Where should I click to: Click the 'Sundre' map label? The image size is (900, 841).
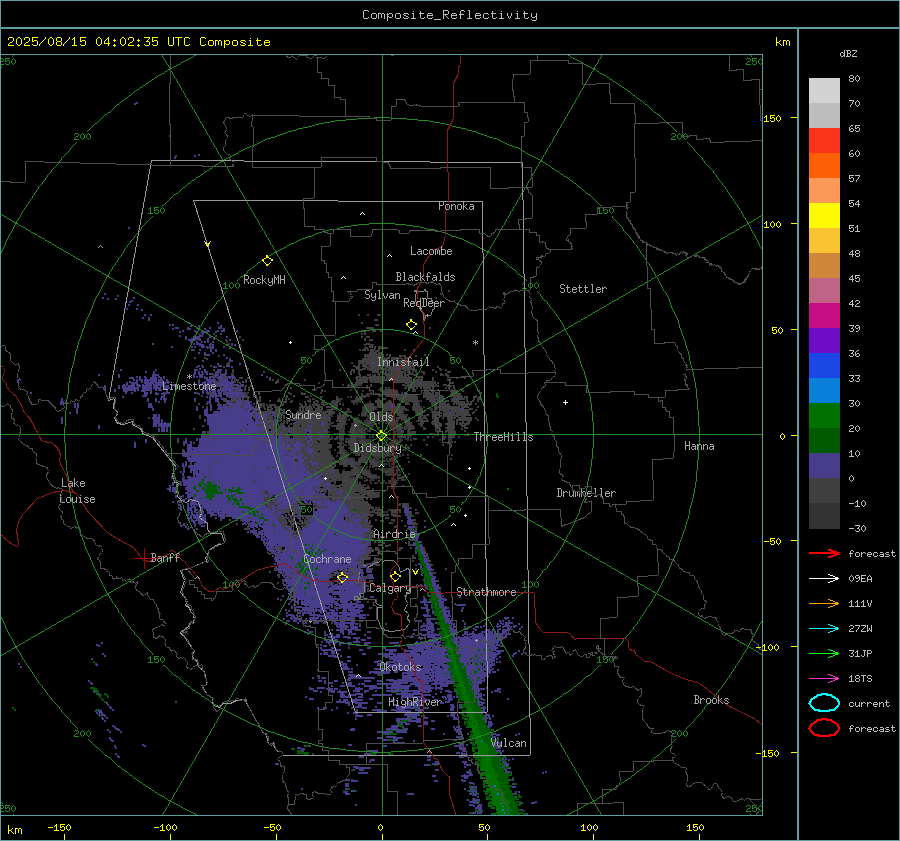(303, 414)
